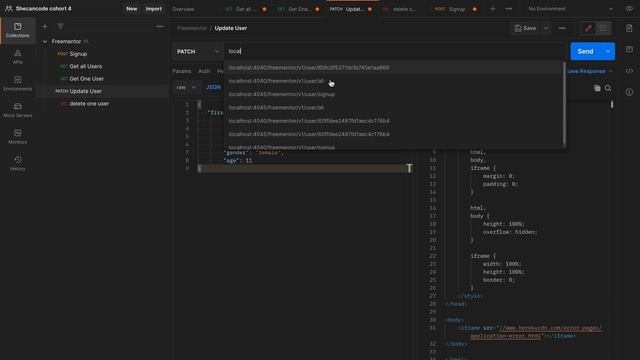Click the Shecancode cohort 4 workspace name
The image size is (640, 360).
tap(44, 9)
